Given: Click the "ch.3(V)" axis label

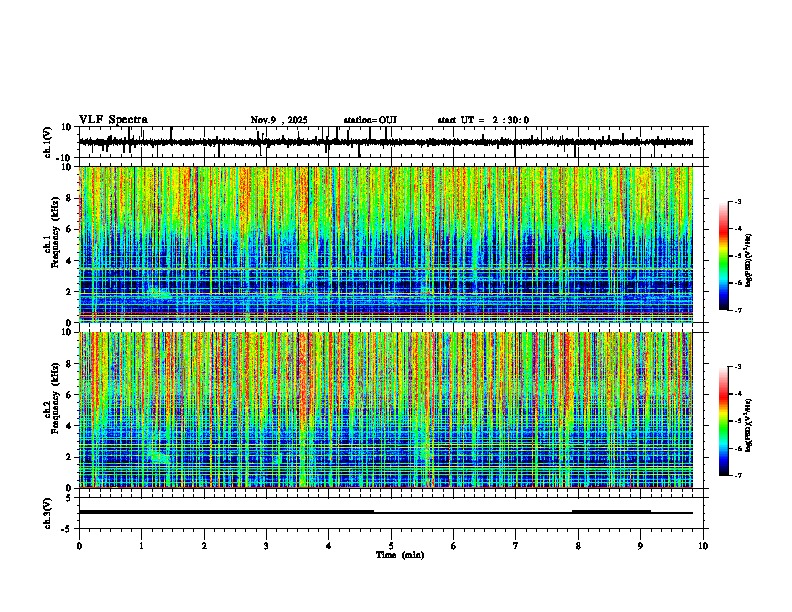Looking at the screenshot, I should 48,514.
